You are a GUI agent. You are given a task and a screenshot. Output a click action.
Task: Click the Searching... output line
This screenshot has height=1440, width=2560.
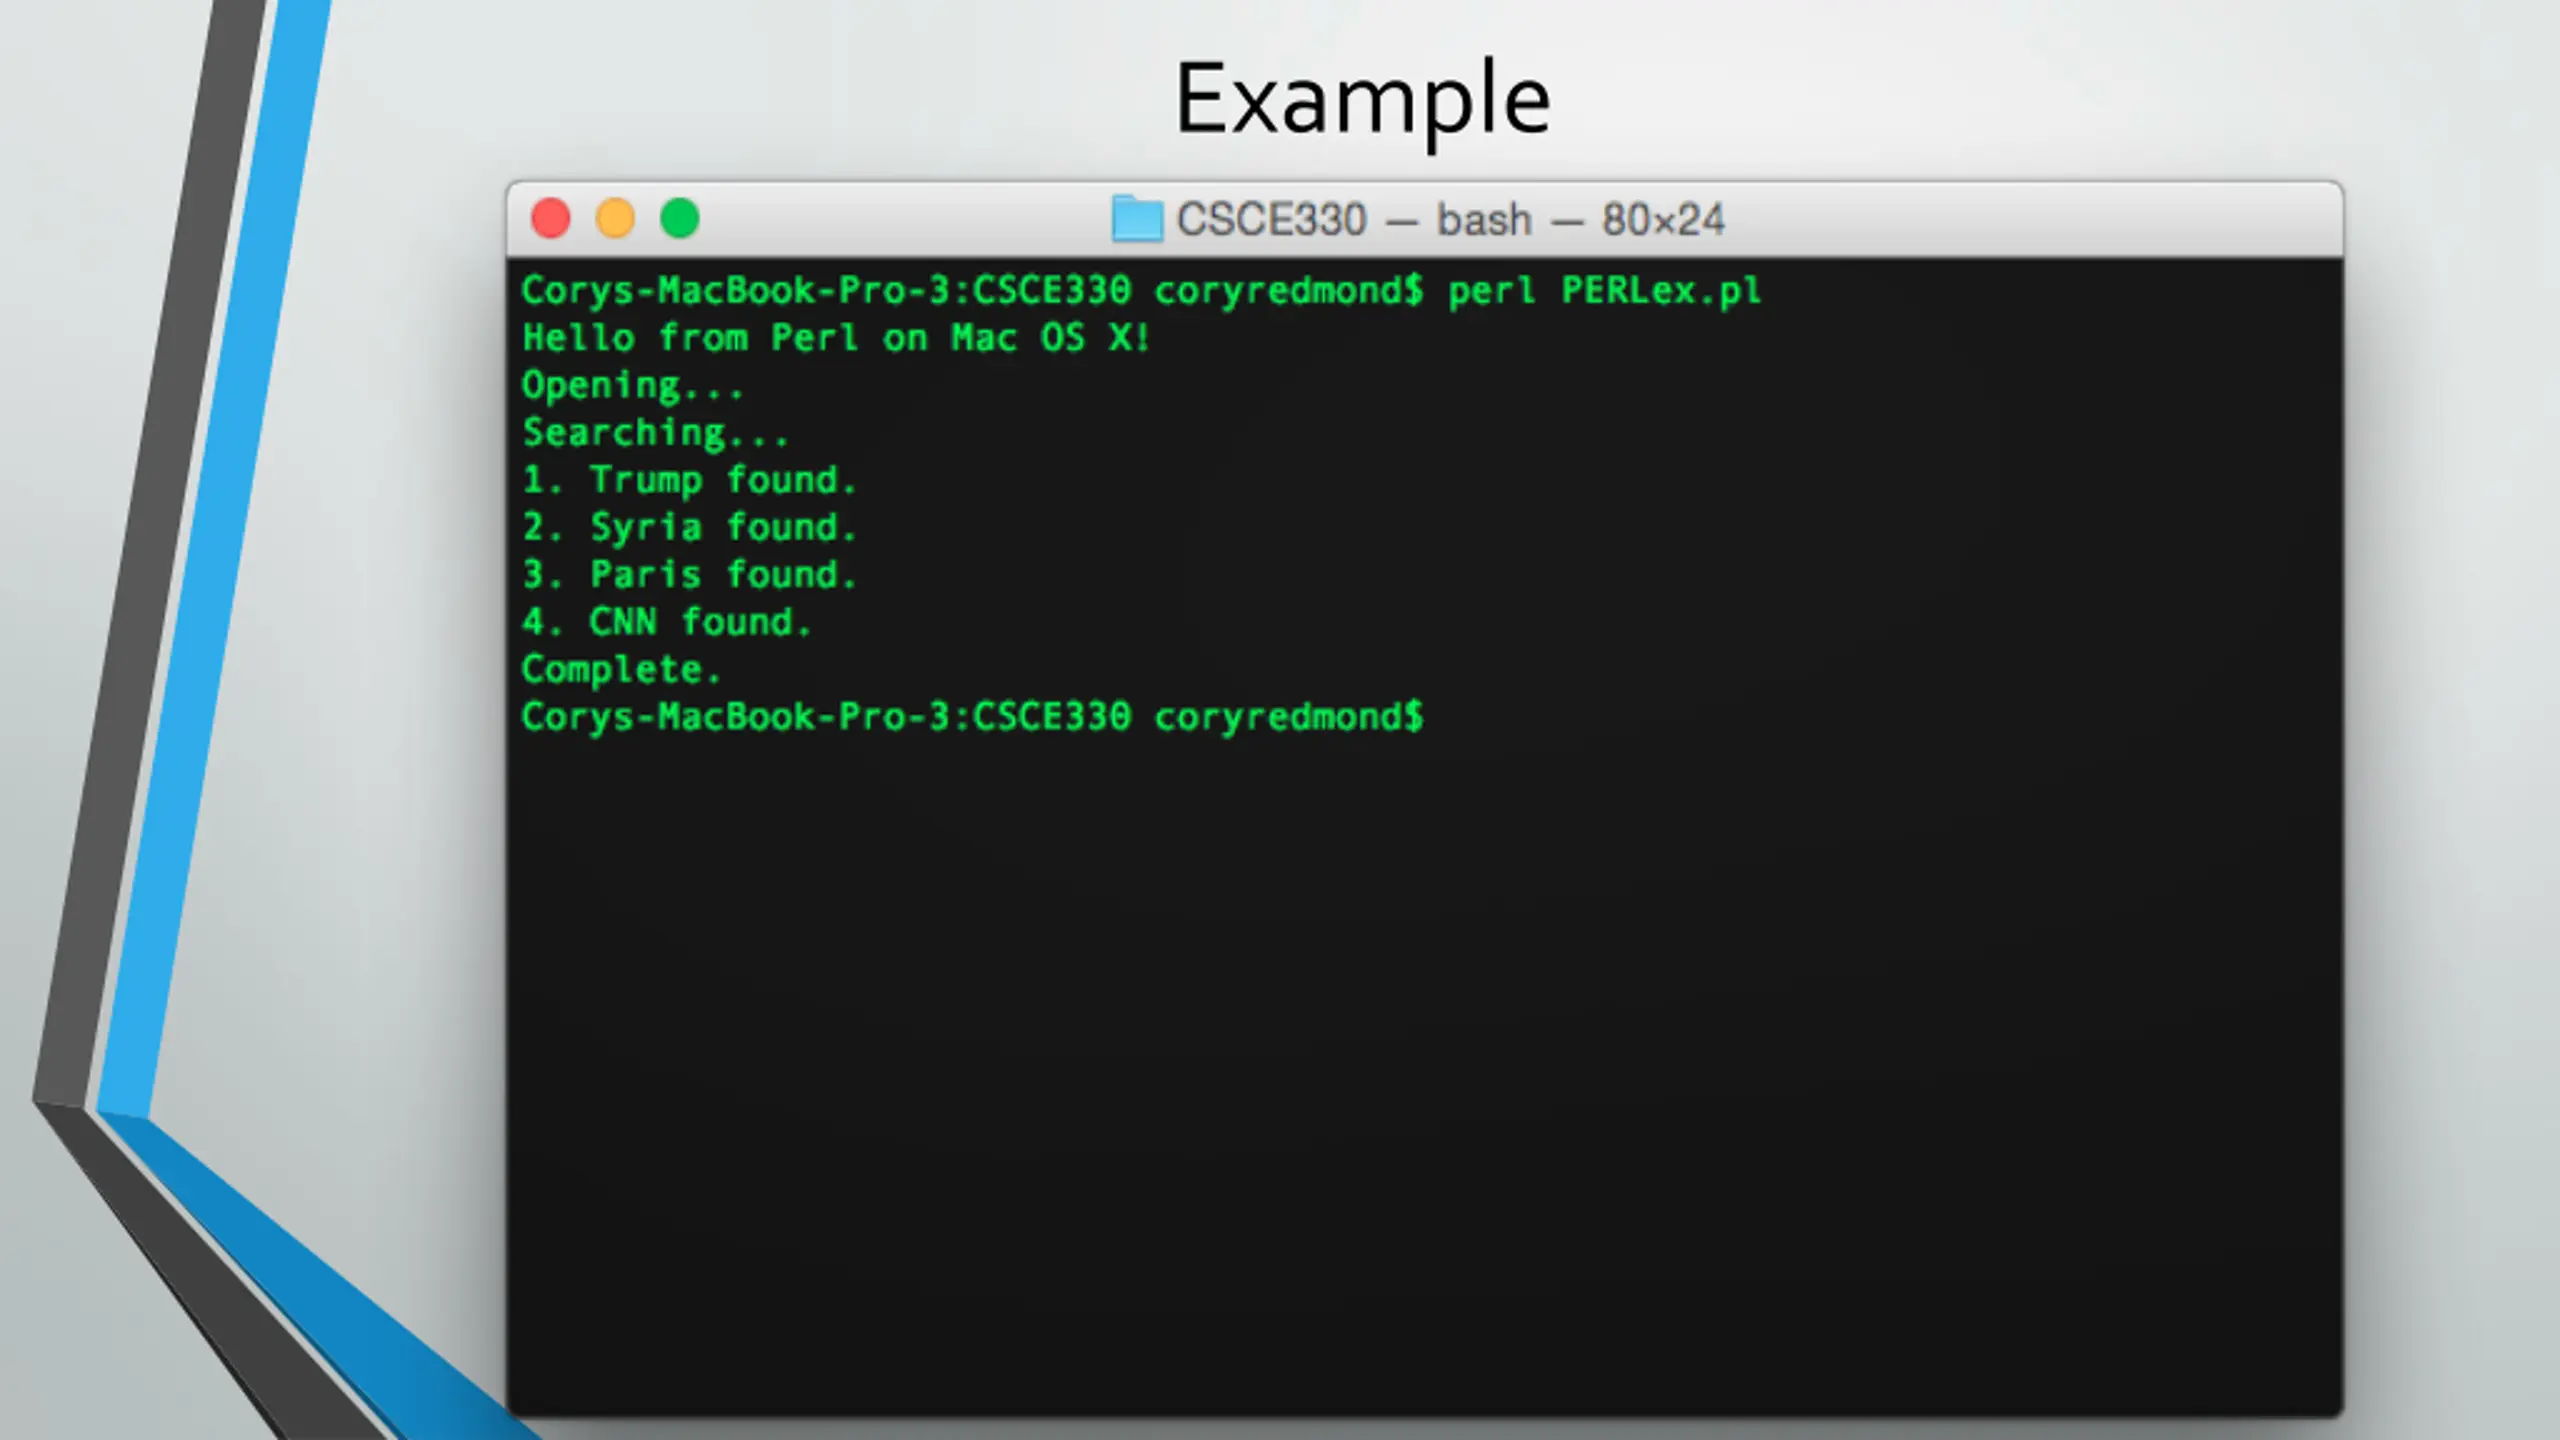coord(655,433)
